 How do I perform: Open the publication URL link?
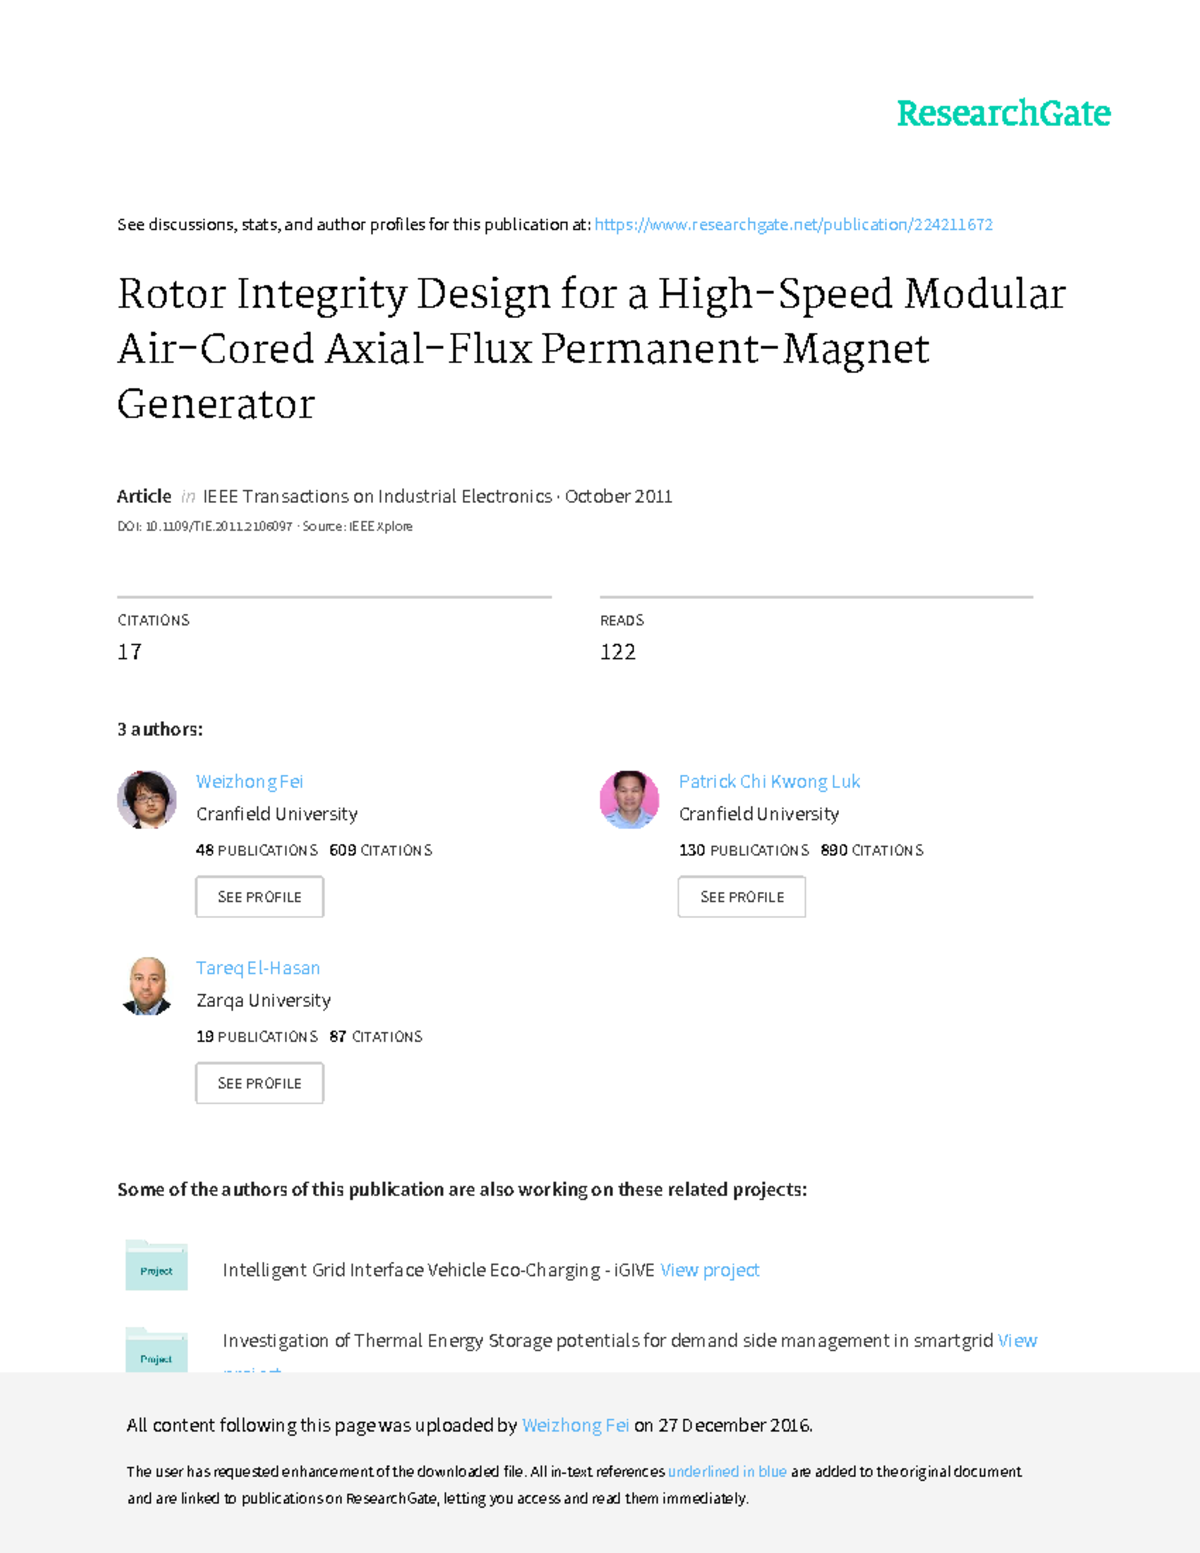pos(793,225)
